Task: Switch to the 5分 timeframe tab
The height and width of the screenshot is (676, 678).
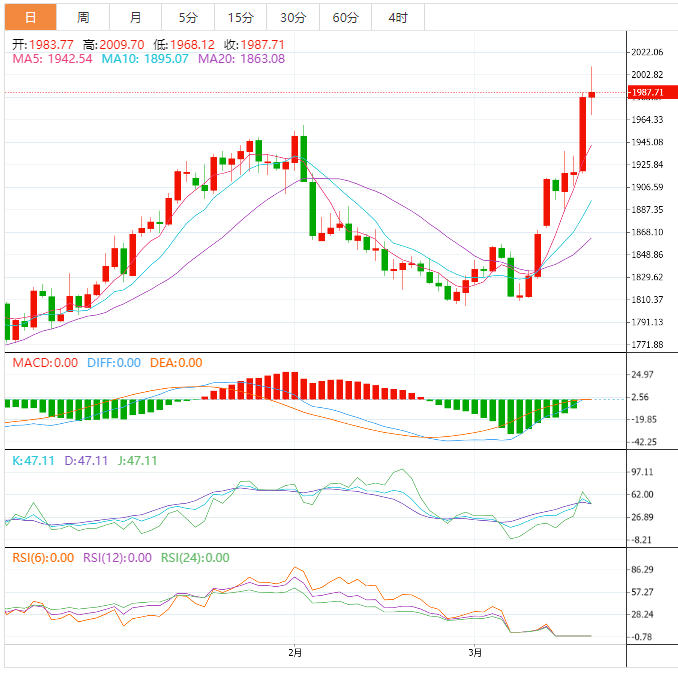Action: 188,17
